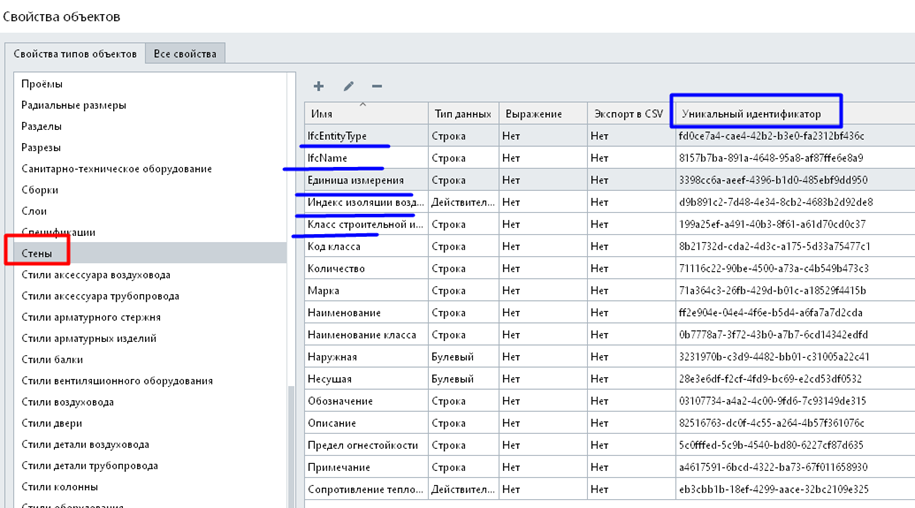Select the 'Обозначение' property row
Screen dimensions: 915x508
coord(610,401)
